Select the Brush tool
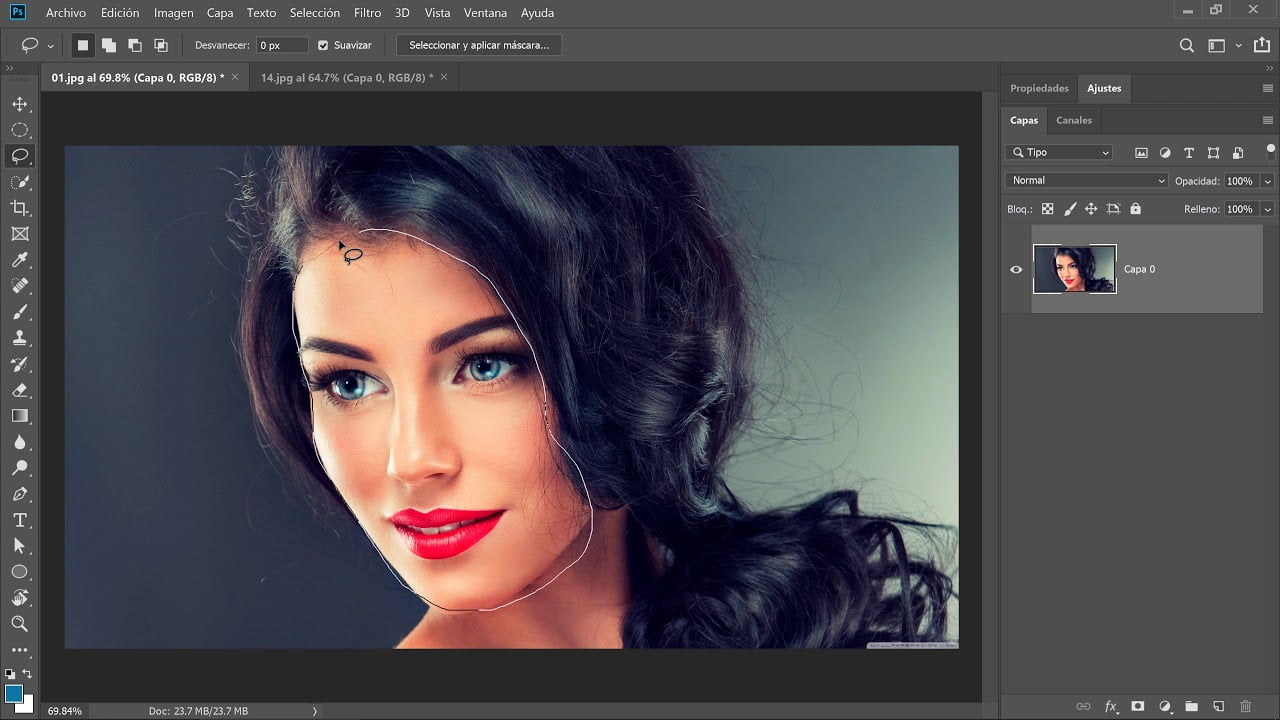The image size is (1280, 720). (19, 312)
